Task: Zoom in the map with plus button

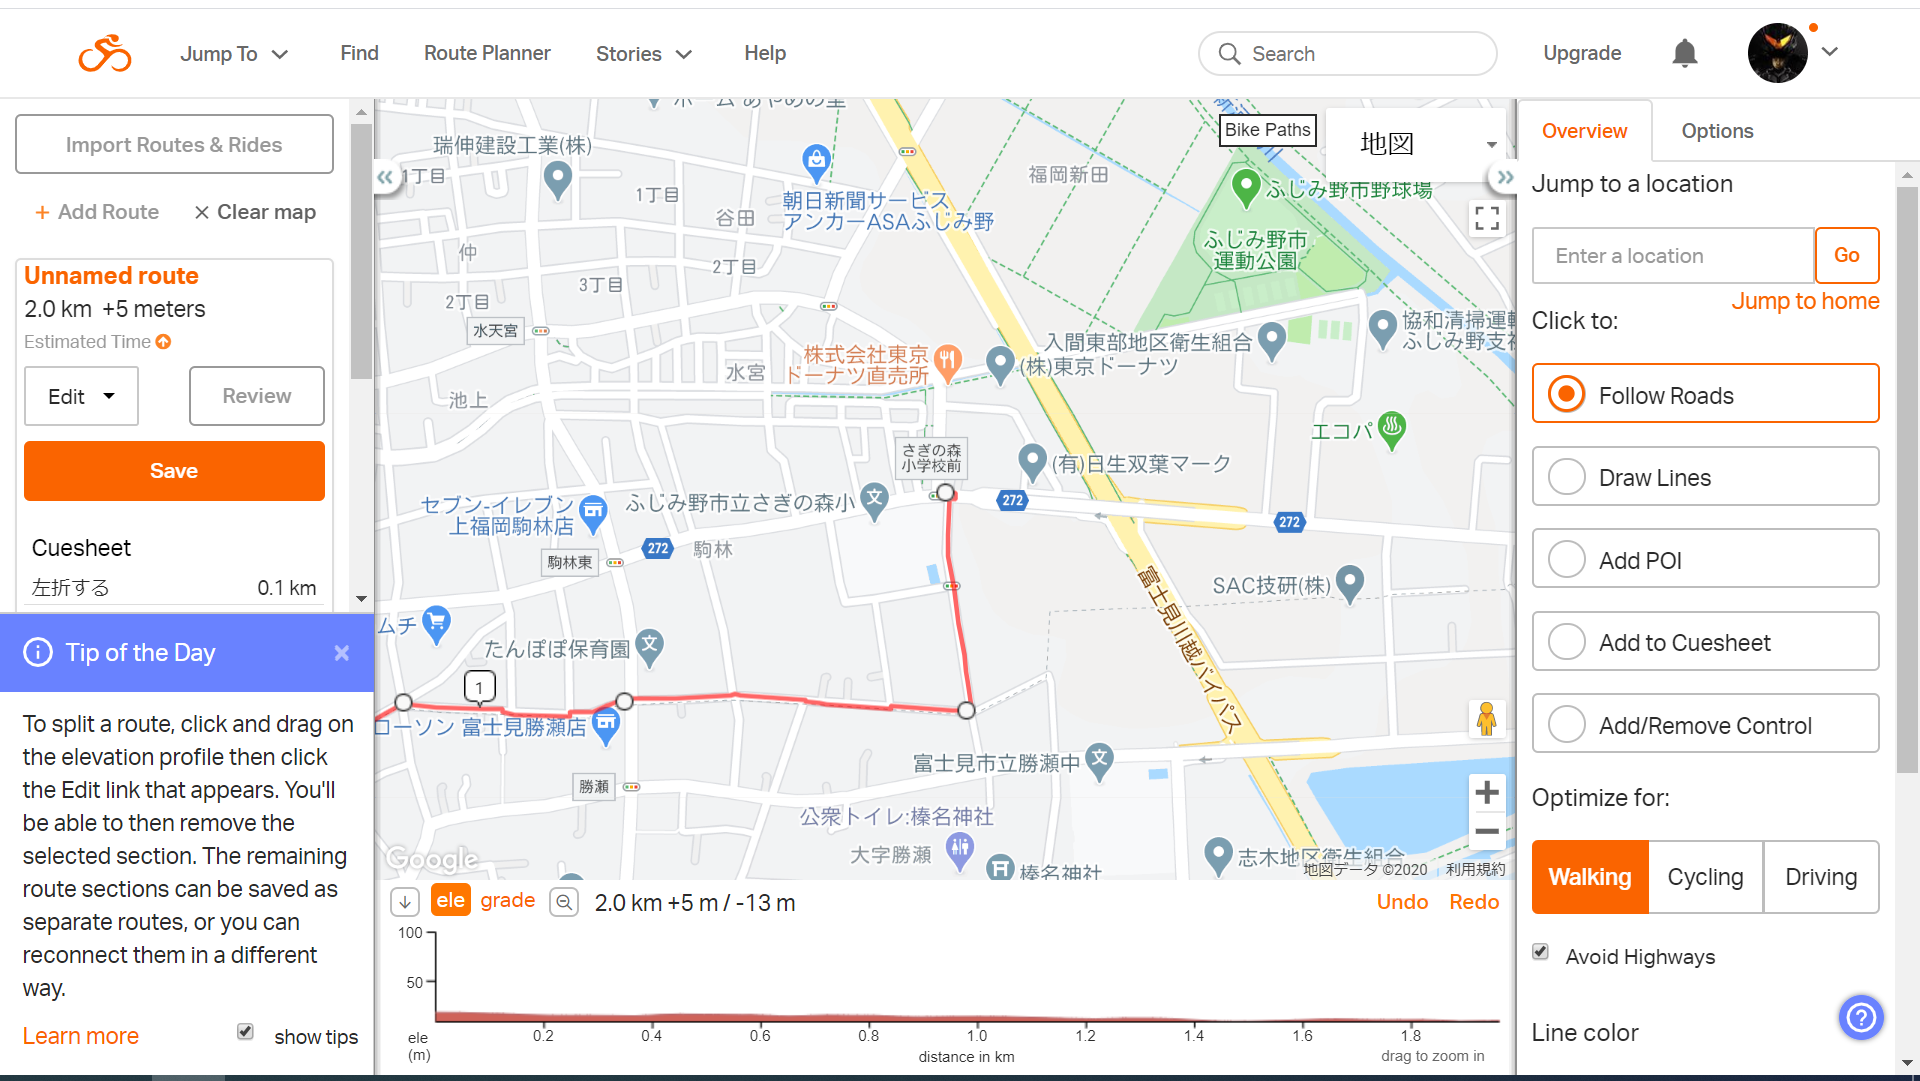Action: point(1487,793)
